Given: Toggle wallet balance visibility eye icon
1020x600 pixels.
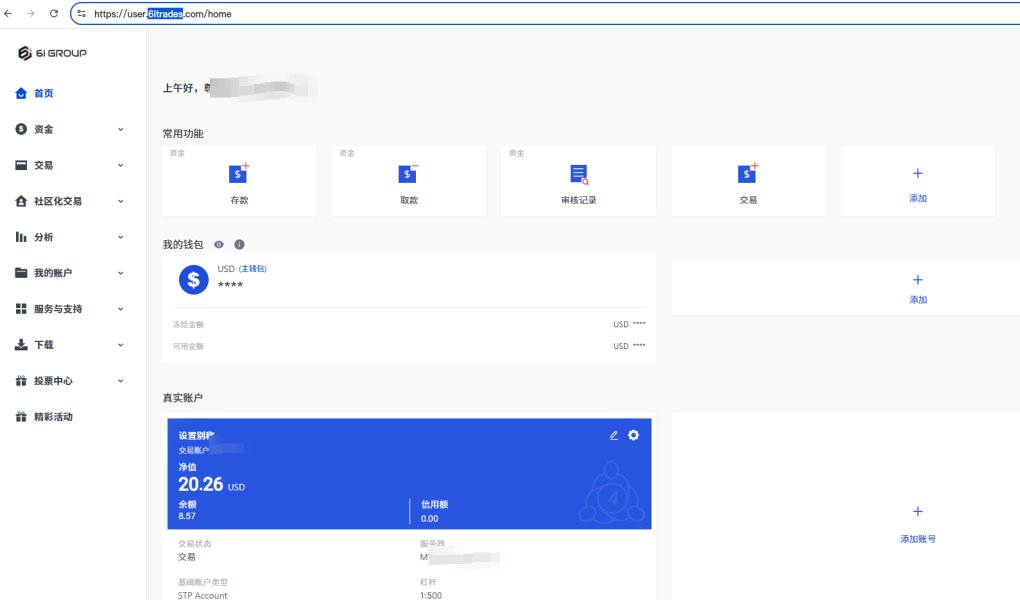Looking at the screenshot, I should click(x=219, y=245).
